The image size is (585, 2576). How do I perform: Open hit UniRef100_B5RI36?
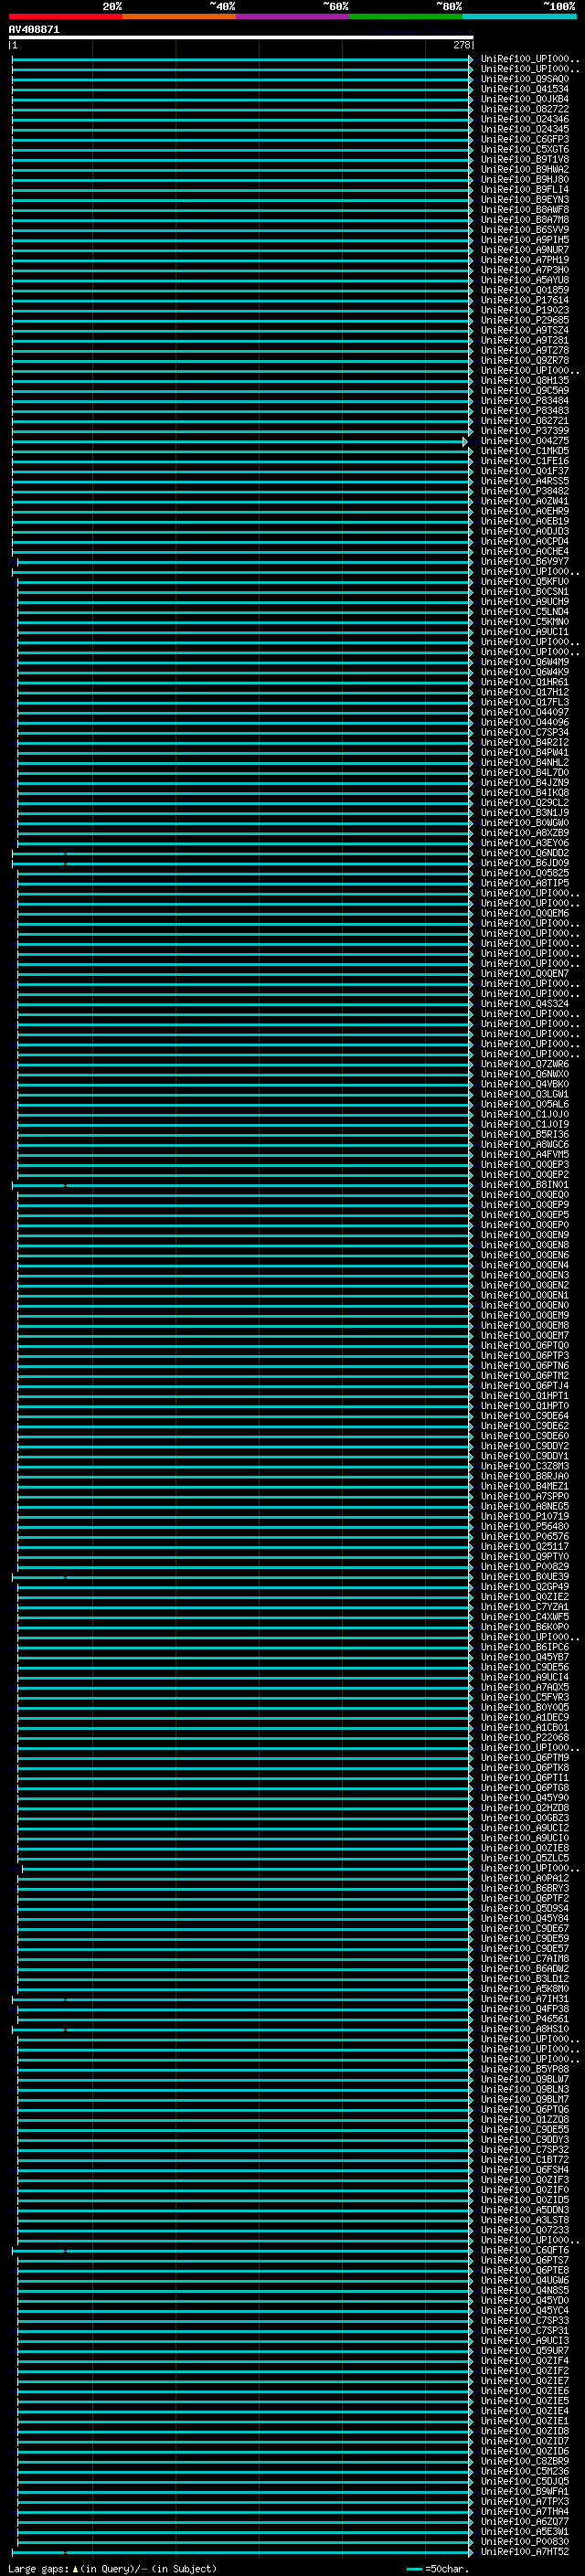[524, 1134]
